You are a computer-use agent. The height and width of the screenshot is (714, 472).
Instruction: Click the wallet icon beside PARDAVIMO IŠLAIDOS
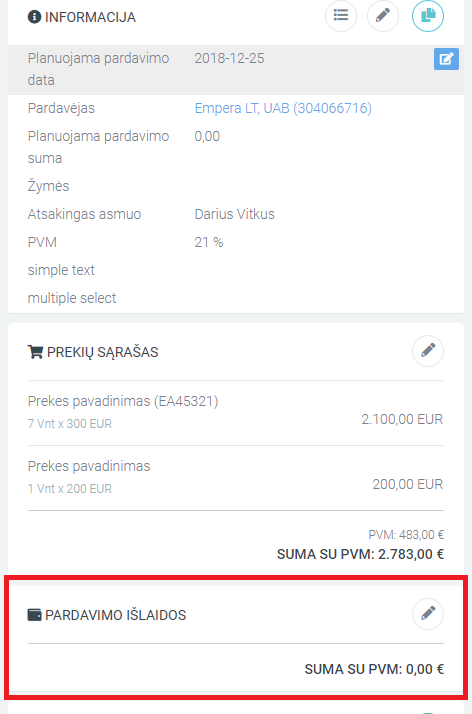coord(35,615)
